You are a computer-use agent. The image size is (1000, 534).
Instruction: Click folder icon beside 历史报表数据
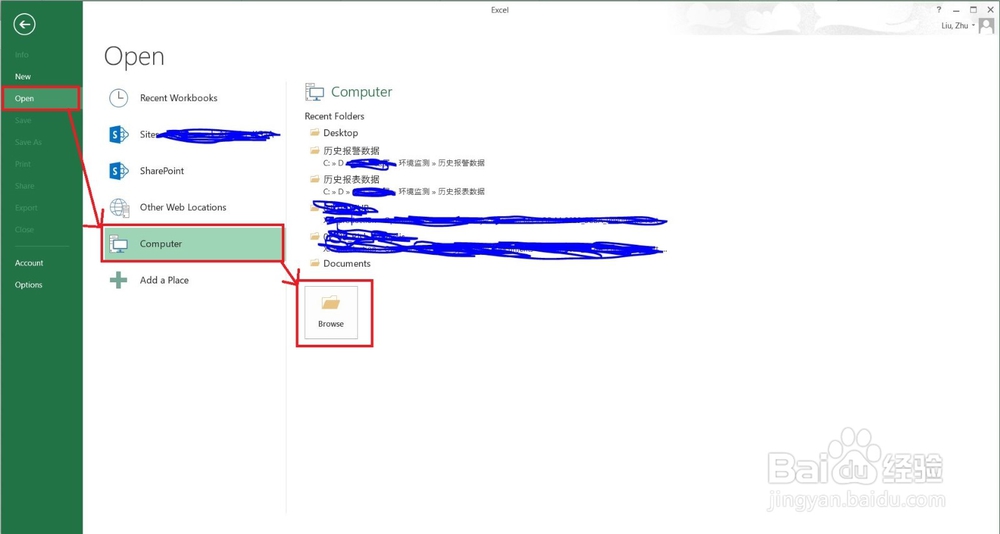314,179
